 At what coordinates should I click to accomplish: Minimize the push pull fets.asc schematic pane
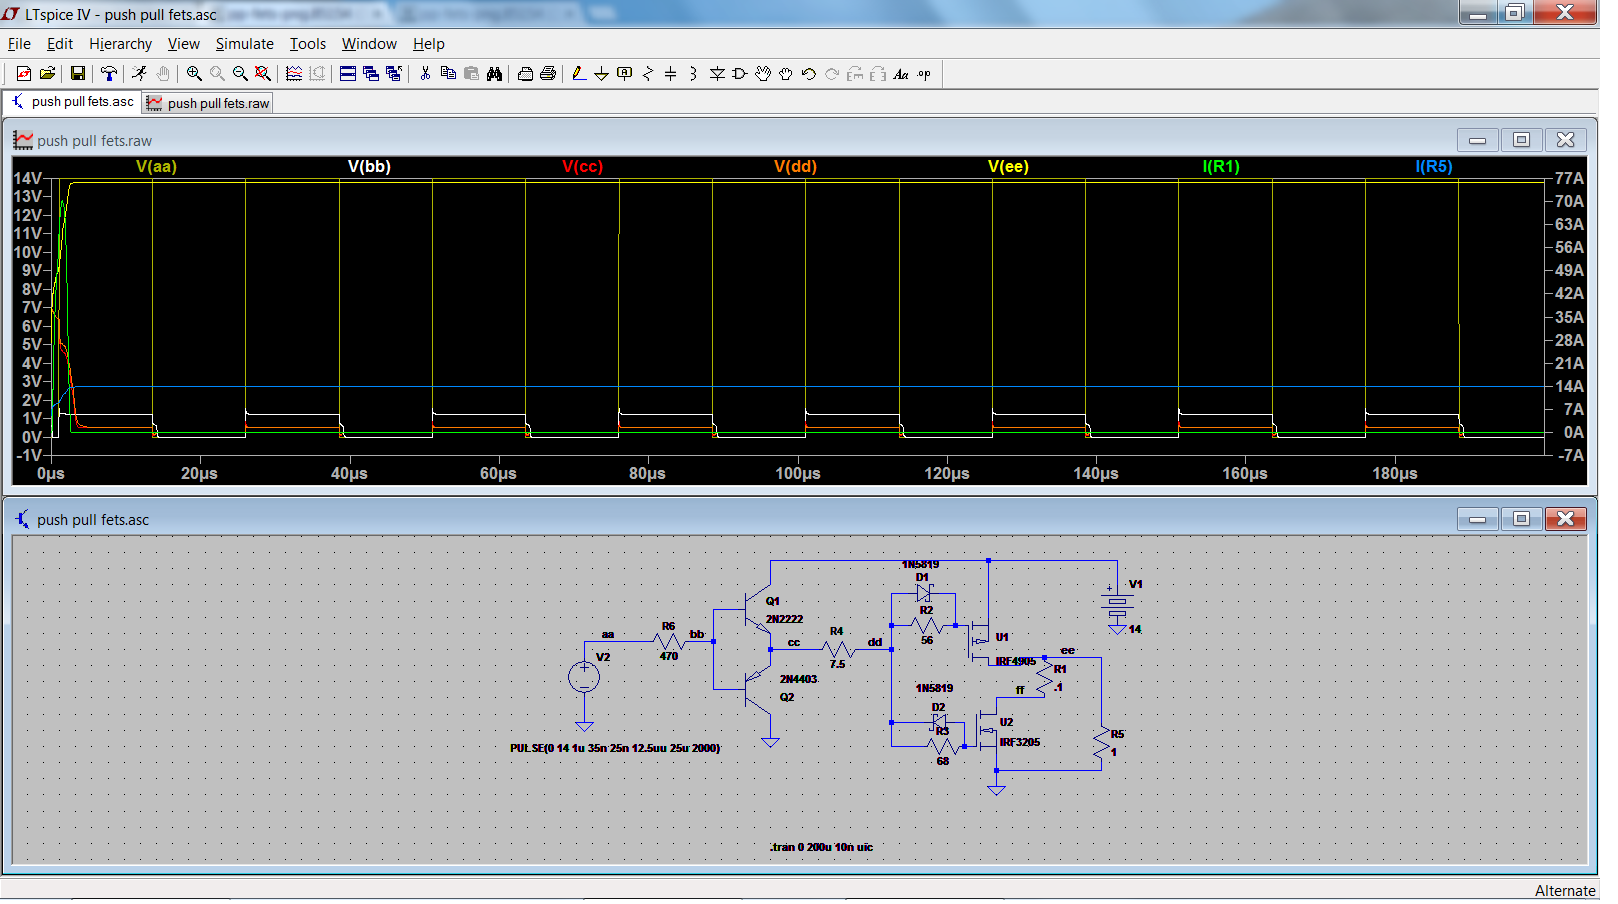pyautogui.click(x=1477, y=519)
